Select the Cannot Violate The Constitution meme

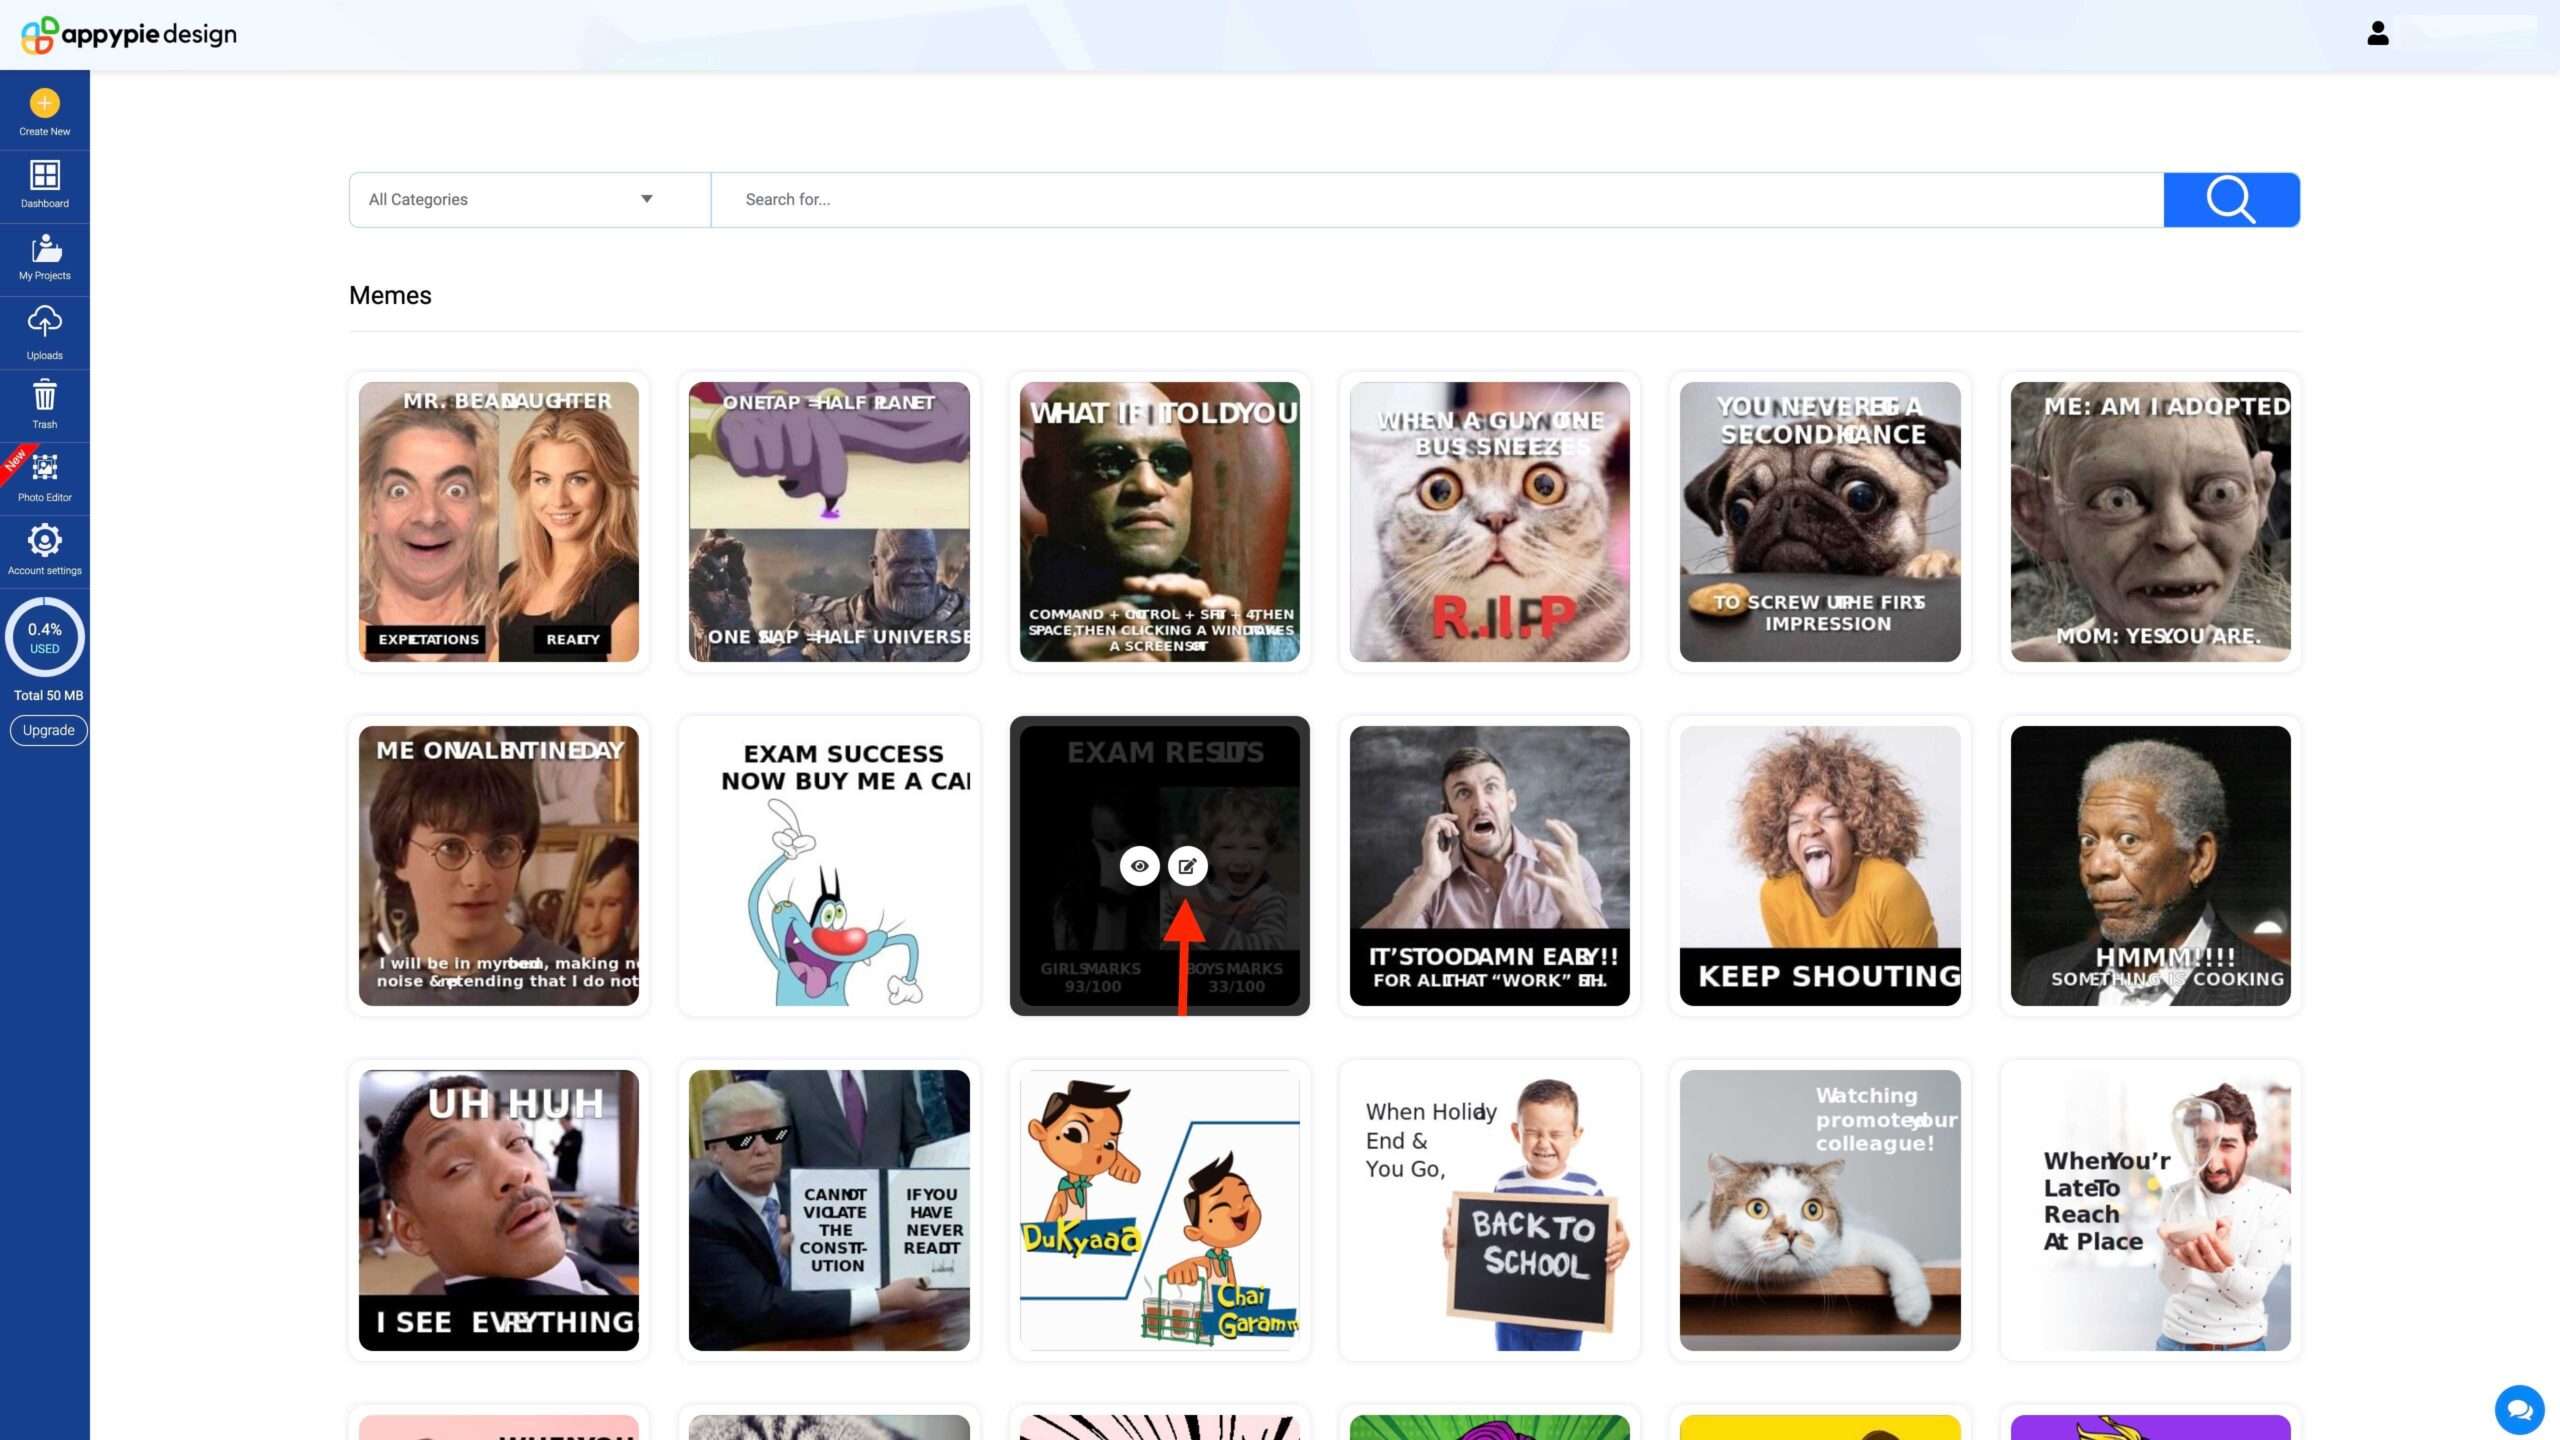[829, 1210]
